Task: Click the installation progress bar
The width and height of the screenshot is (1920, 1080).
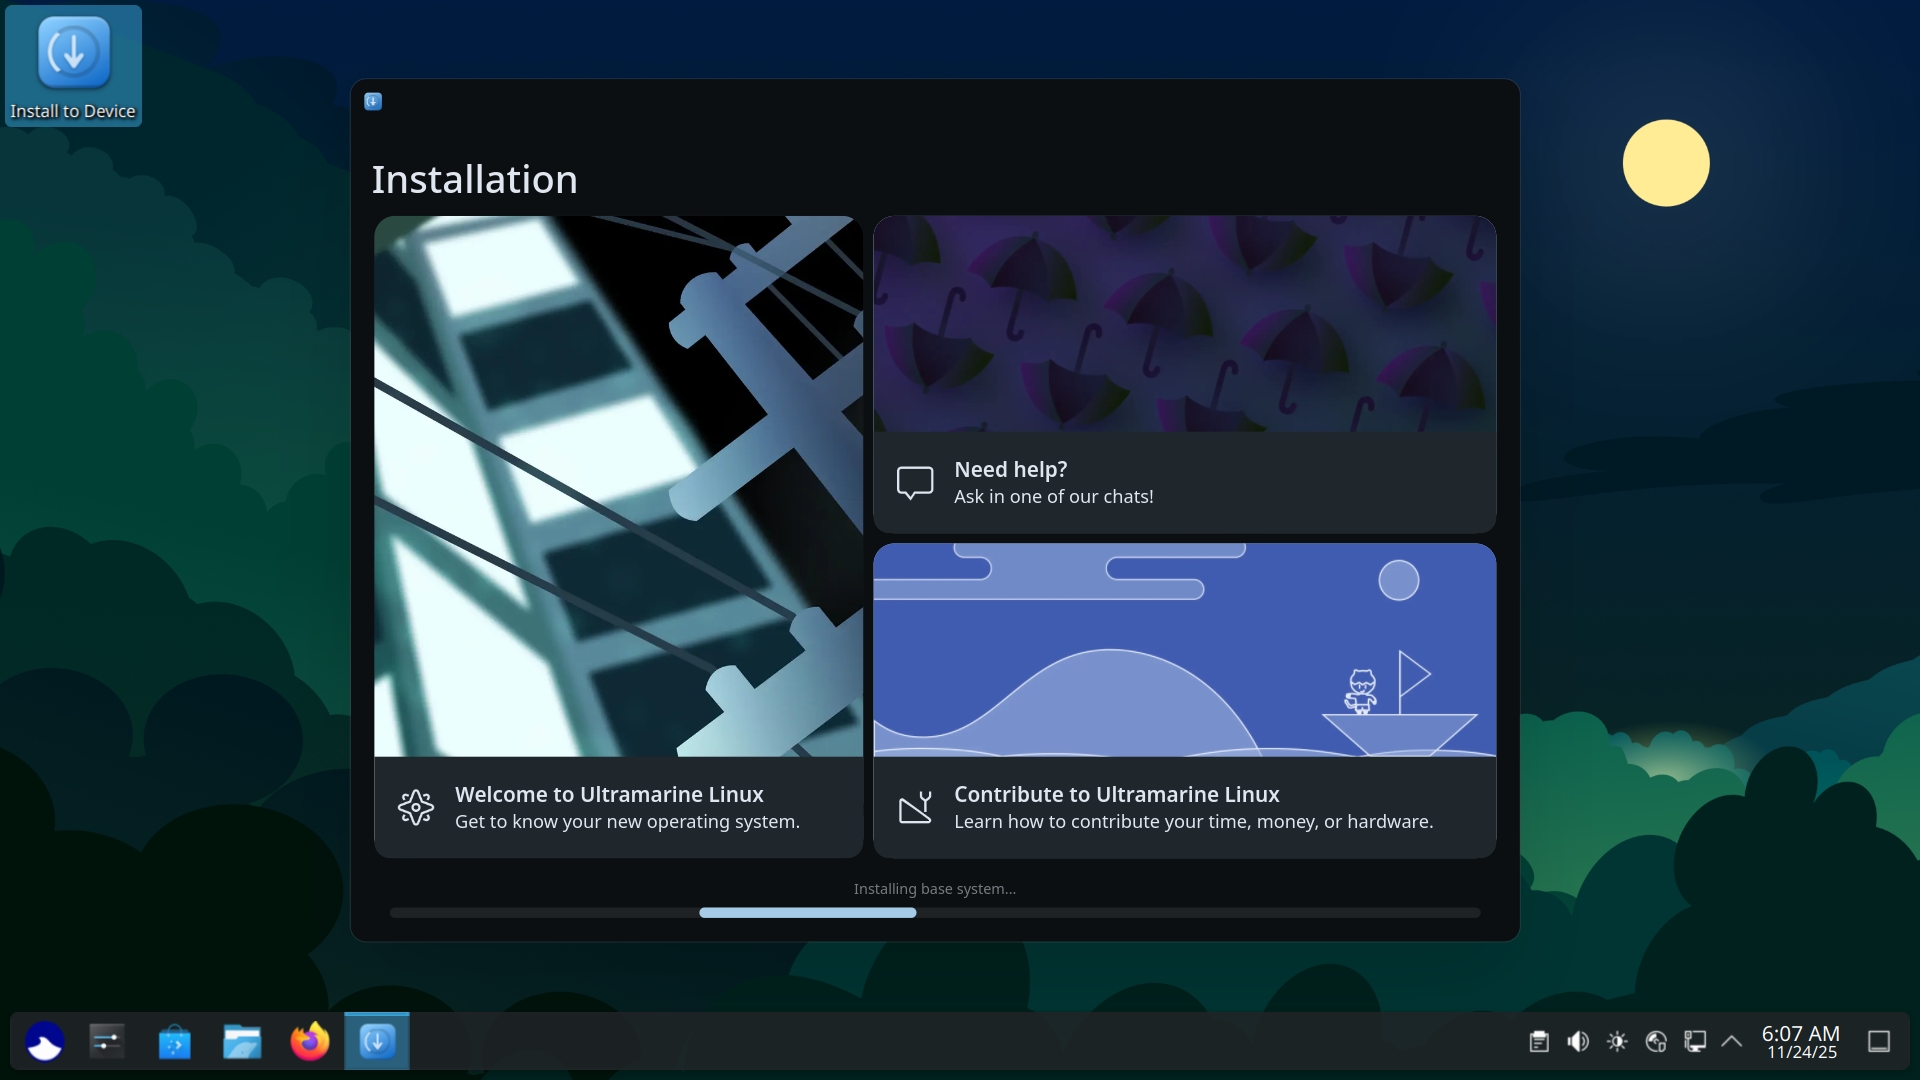Action: click(934, 913)
